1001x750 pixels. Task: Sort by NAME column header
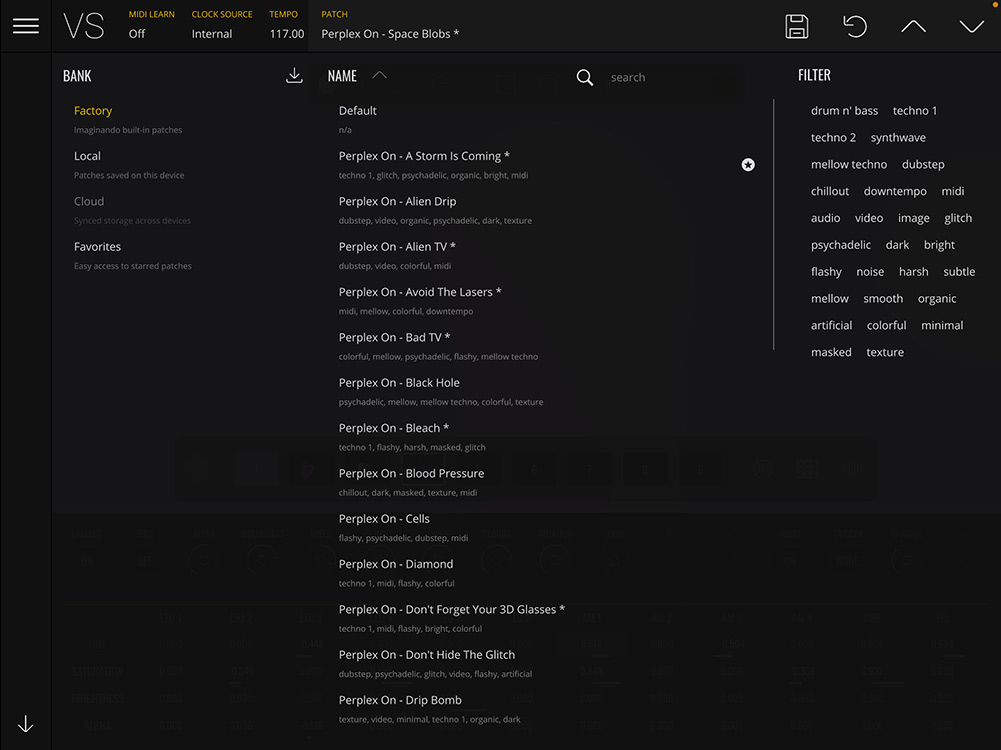pos(342,76)
